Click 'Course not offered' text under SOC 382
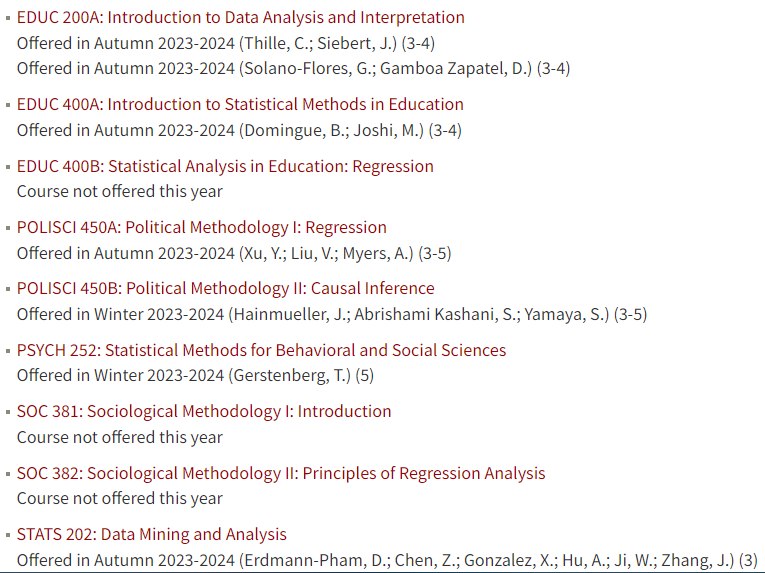 click(x=120, y=499)
